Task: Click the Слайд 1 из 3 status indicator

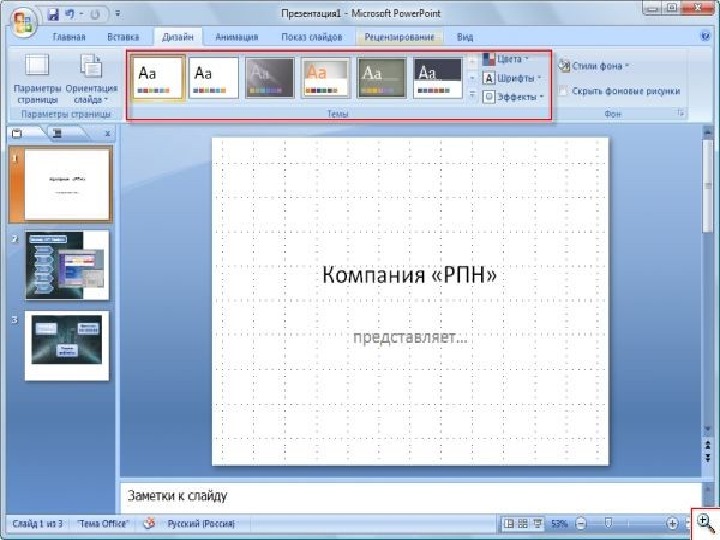Action: coord(38,524)
